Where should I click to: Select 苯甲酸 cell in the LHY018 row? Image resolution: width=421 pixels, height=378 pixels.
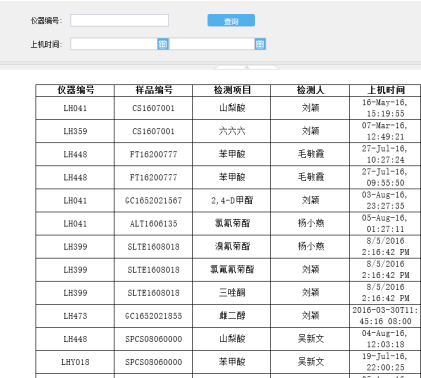[x=232, y=362]
